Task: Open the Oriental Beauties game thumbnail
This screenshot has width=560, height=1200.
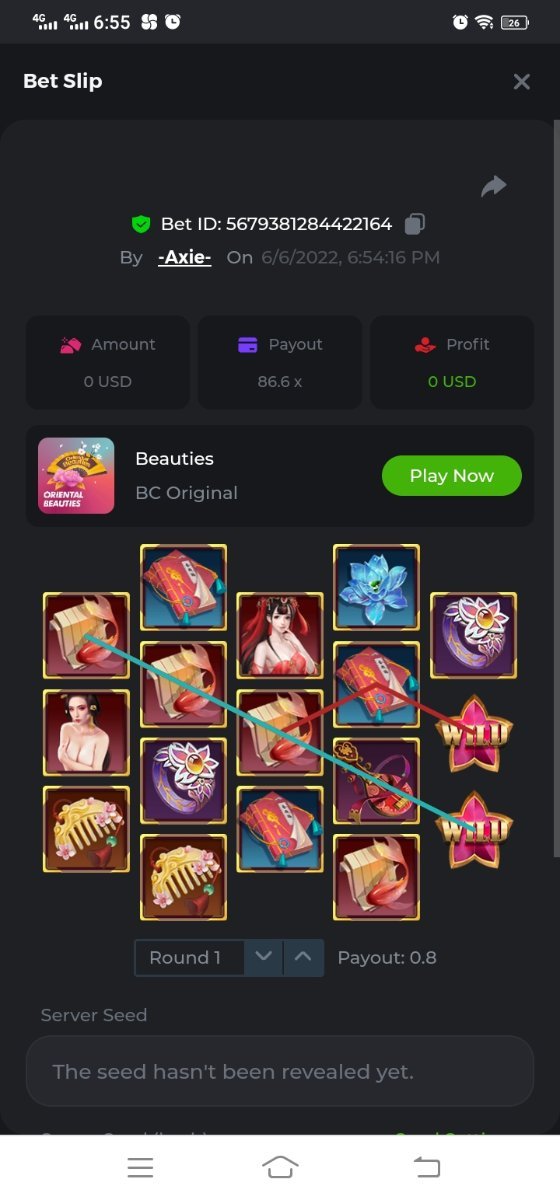Action: pos(76,476)
